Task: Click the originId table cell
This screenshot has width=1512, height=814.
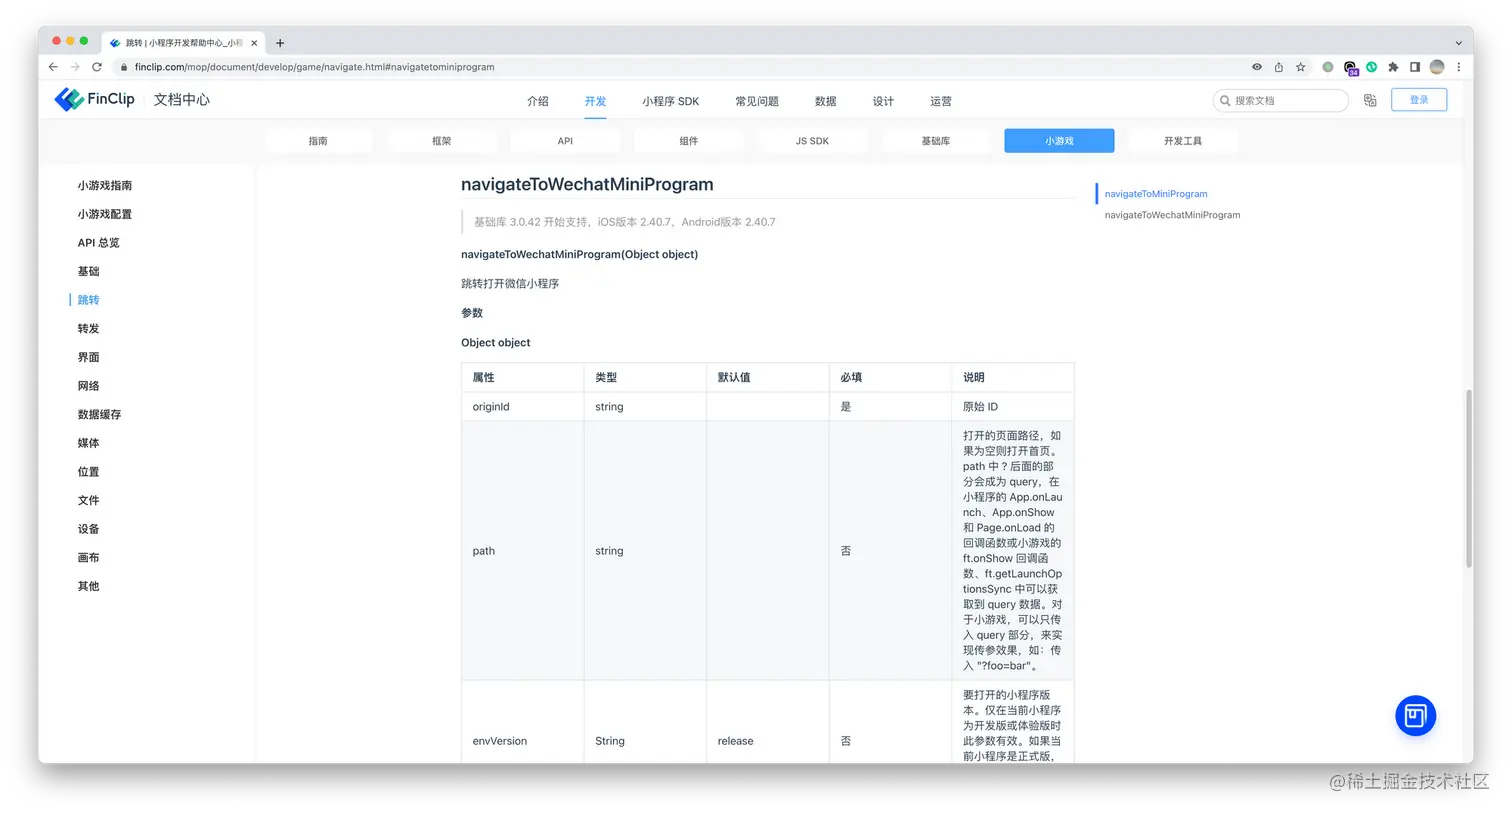Action: point(522,407)
